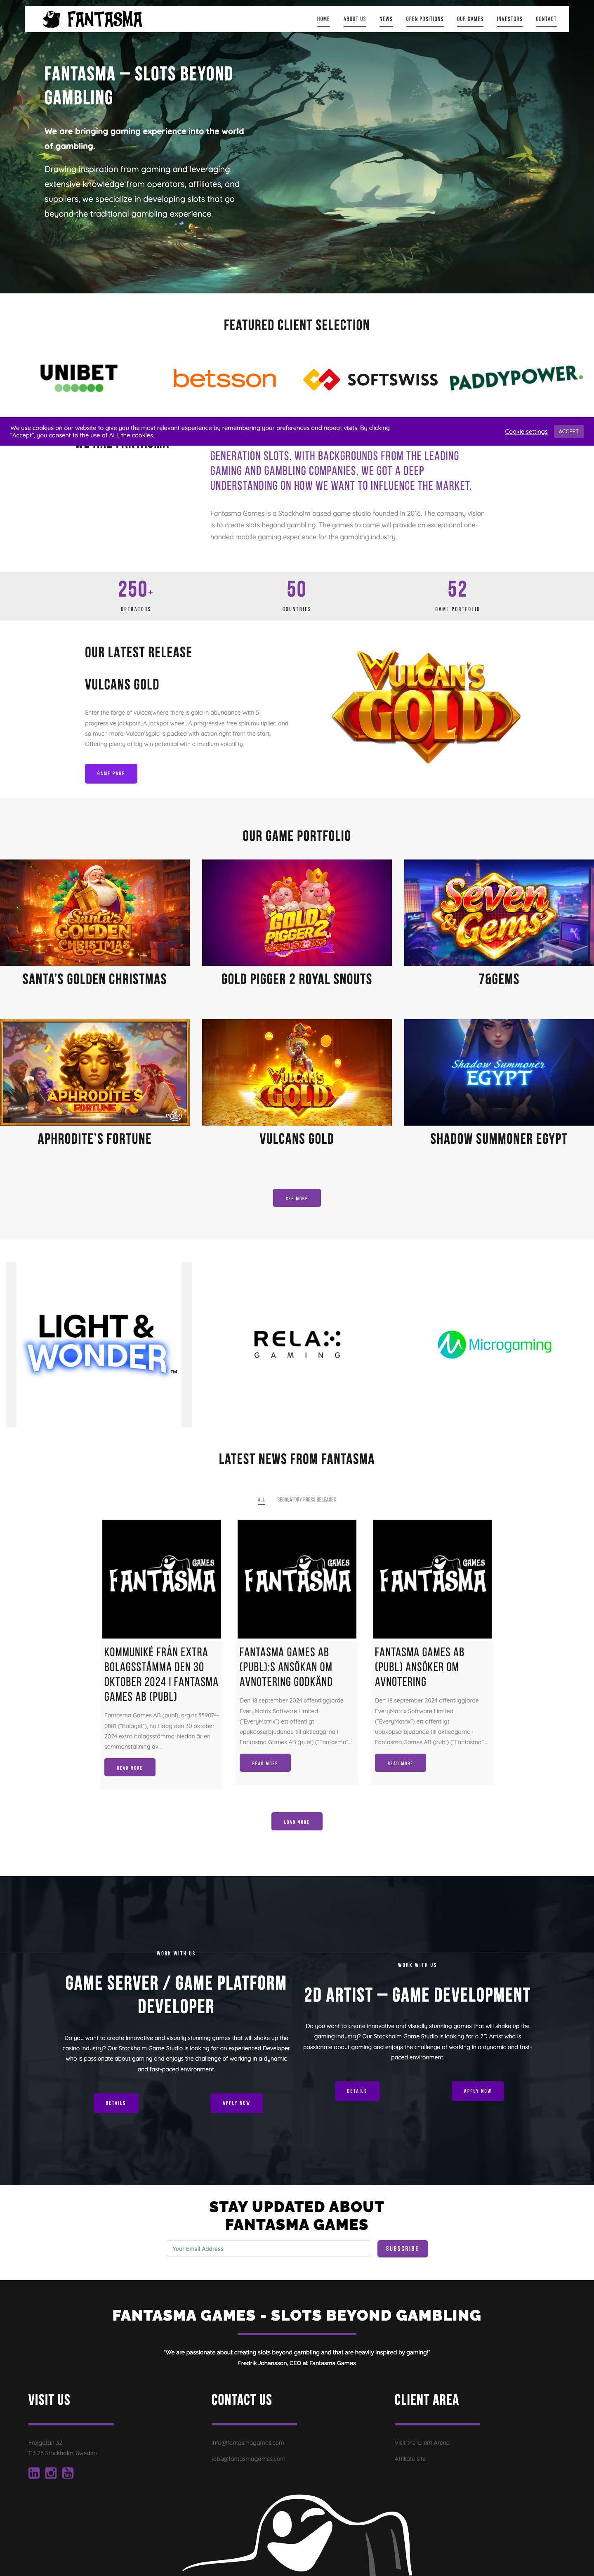Open the Instagram icon in the footer
Image resolution: width=594 pixels, height=2576 pixels.
coord(51,2473)
